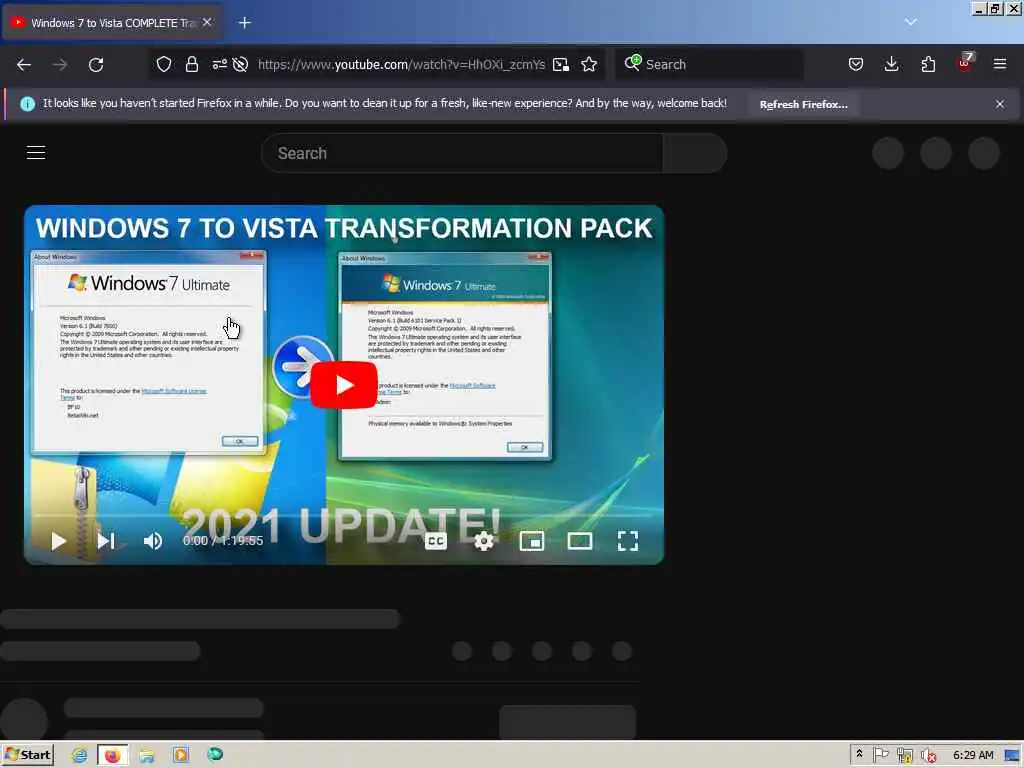This screenshot has width=1024, height=768.
Task: Select the Windows 7 to Vista YouTube tab
Action: [112, 23]
